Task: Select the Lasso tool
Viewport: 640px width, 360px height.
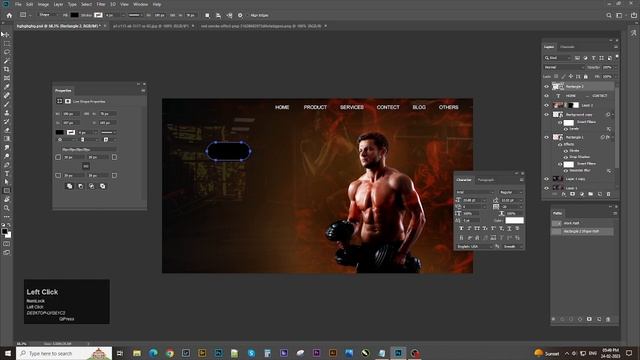Action: [7, 52]
